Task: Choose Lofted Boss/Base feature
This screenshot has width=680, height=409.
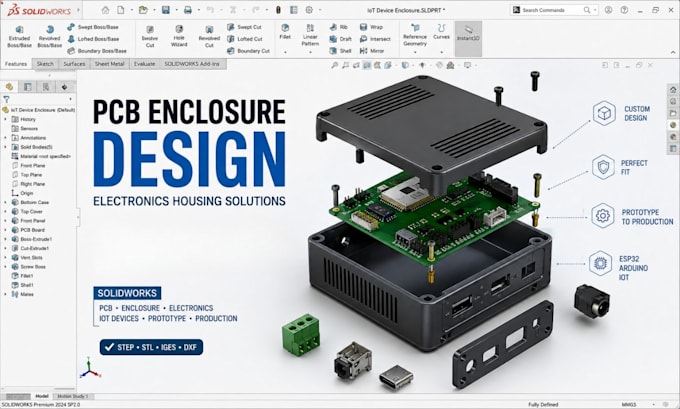Action: click(x=93, y=39)
